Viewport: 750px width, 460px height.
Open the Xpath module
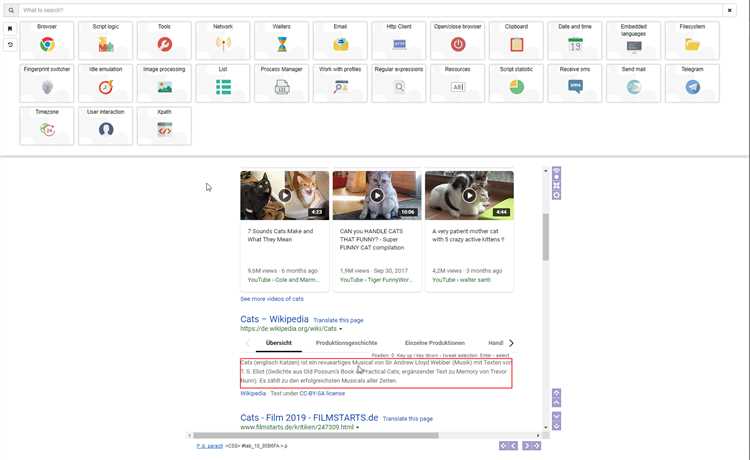click(164, 126)
